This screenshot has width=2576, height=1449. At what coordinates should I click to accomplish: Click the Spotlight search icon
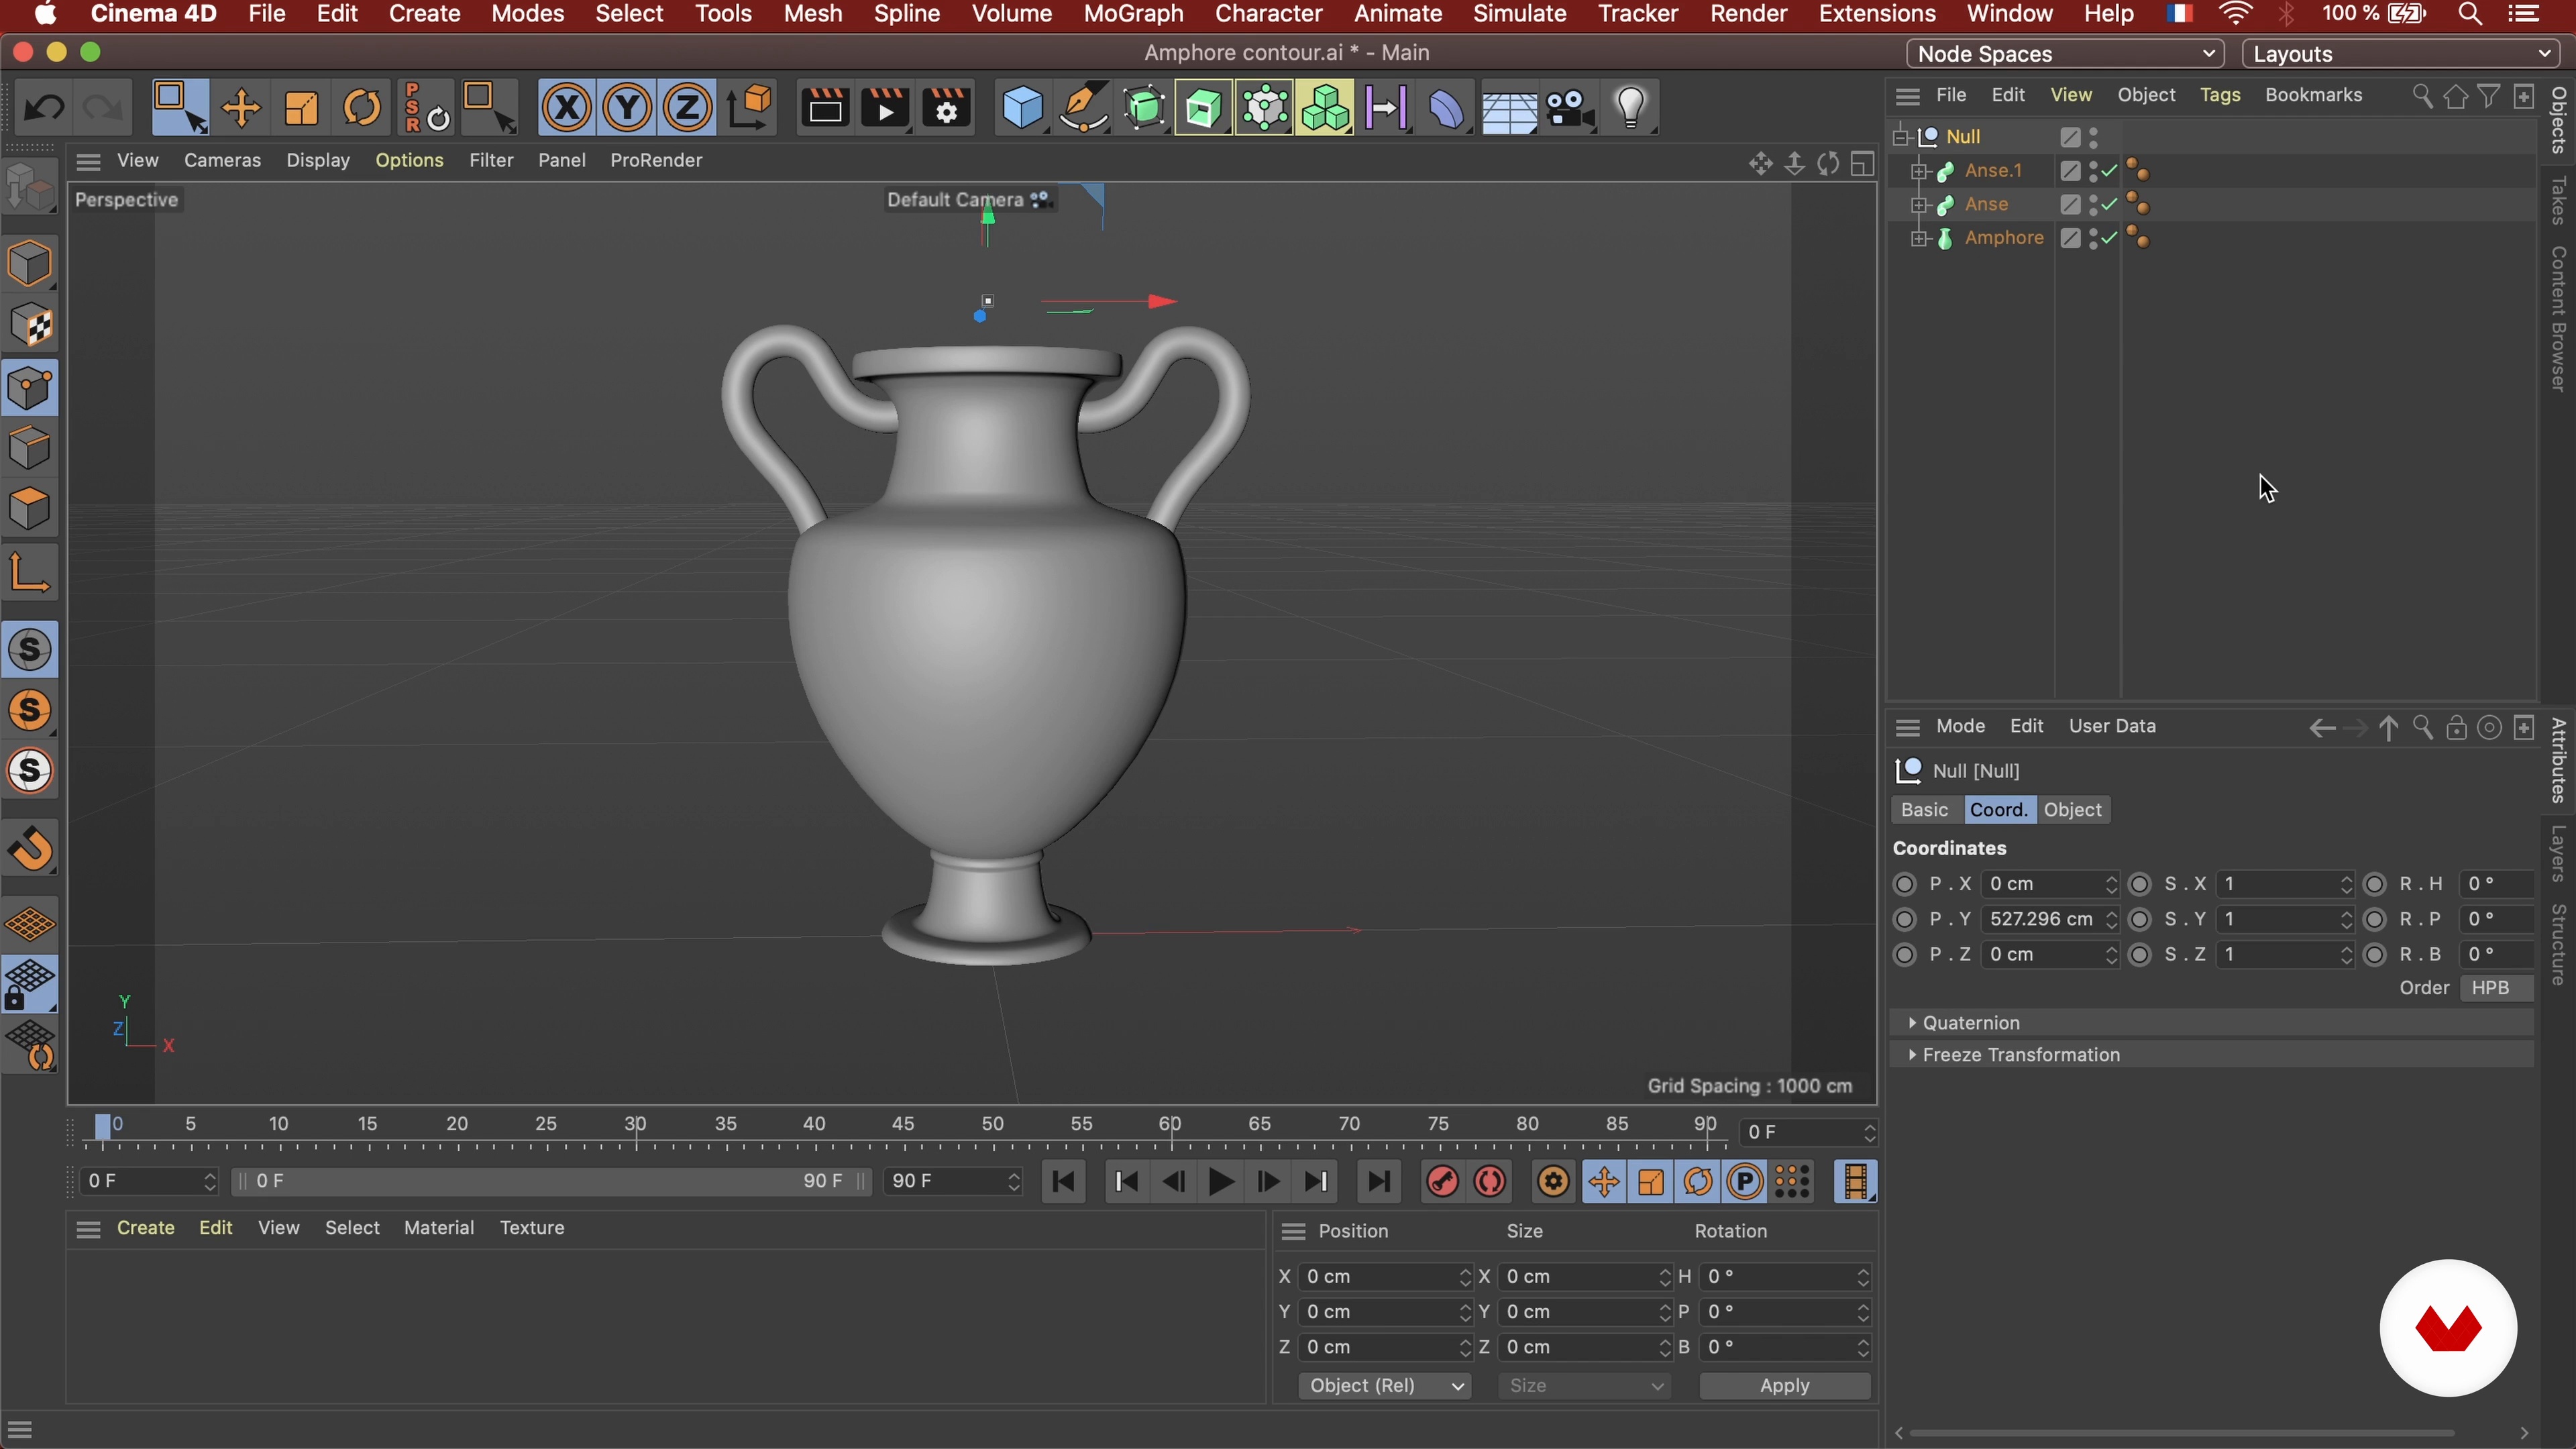[x=2469, y=14]
